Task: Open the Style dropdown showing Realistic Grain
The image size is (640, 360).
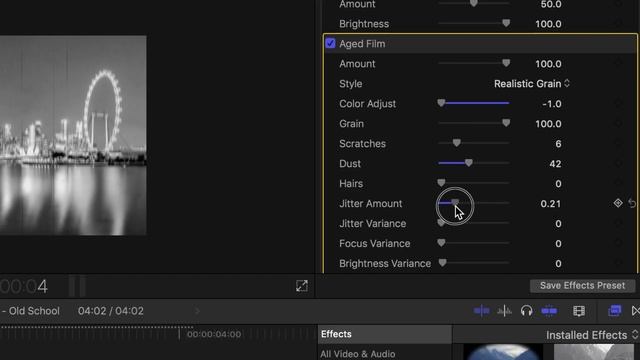Action: tap(531, 84)
